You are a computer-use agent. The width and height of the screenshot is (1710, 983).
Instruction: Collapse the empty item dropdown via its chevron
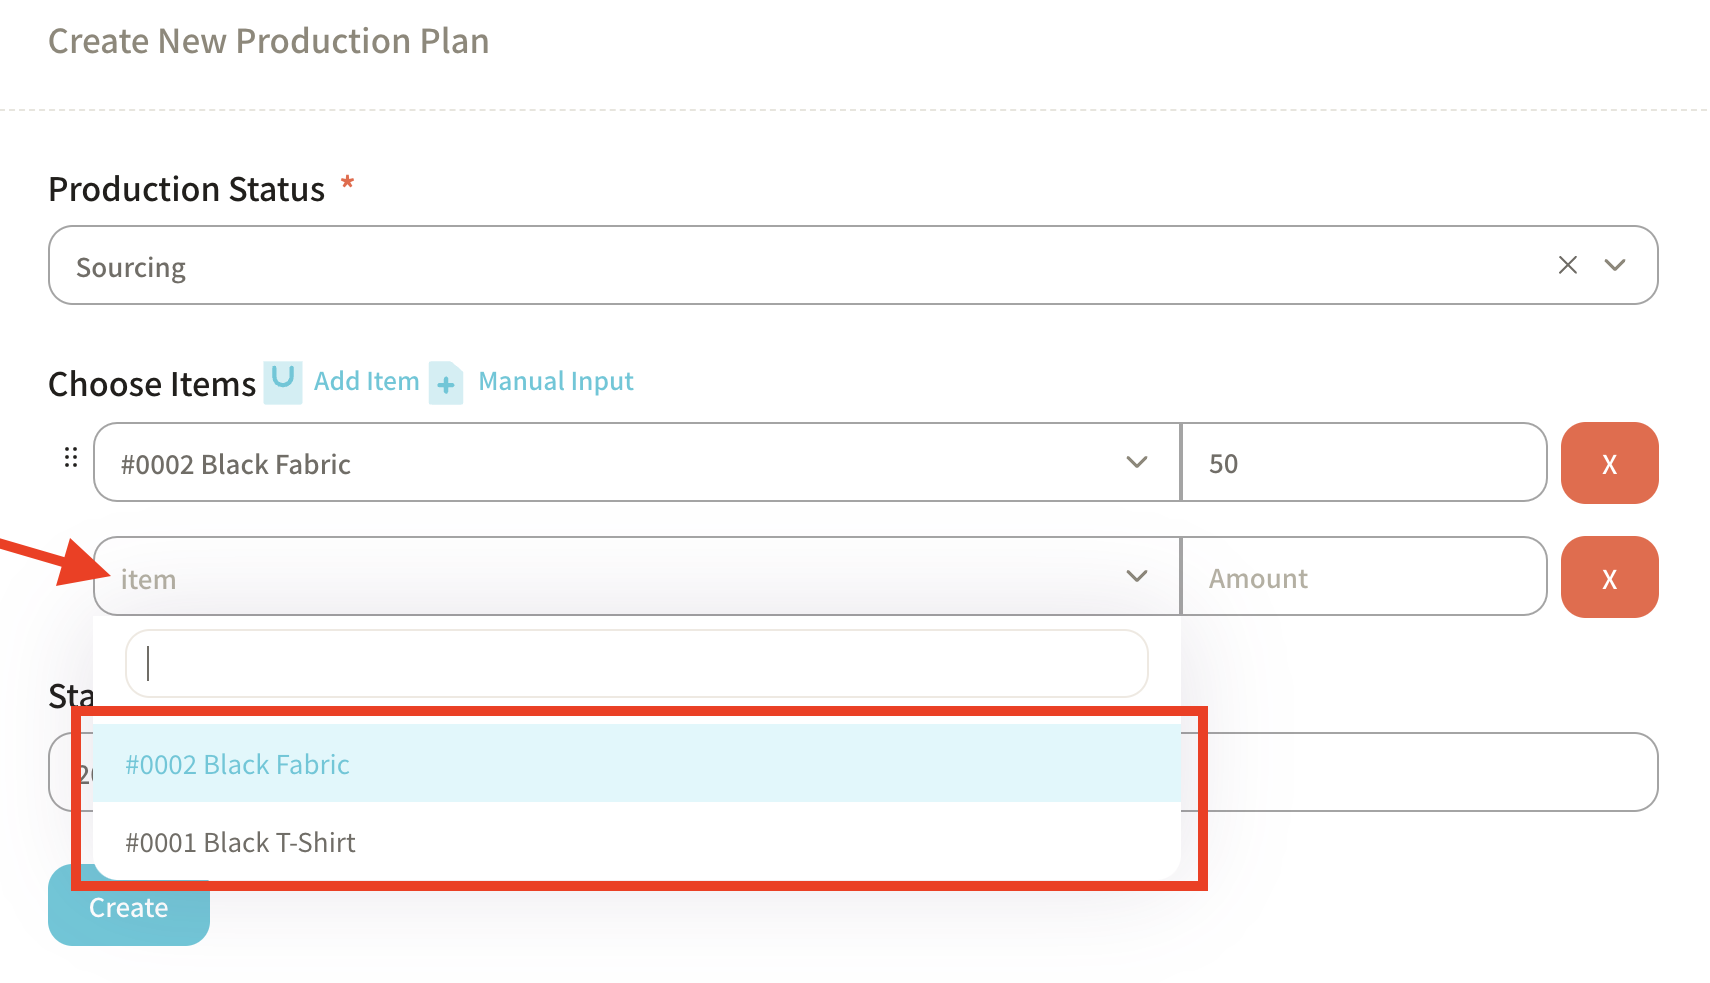(1136, 576)
